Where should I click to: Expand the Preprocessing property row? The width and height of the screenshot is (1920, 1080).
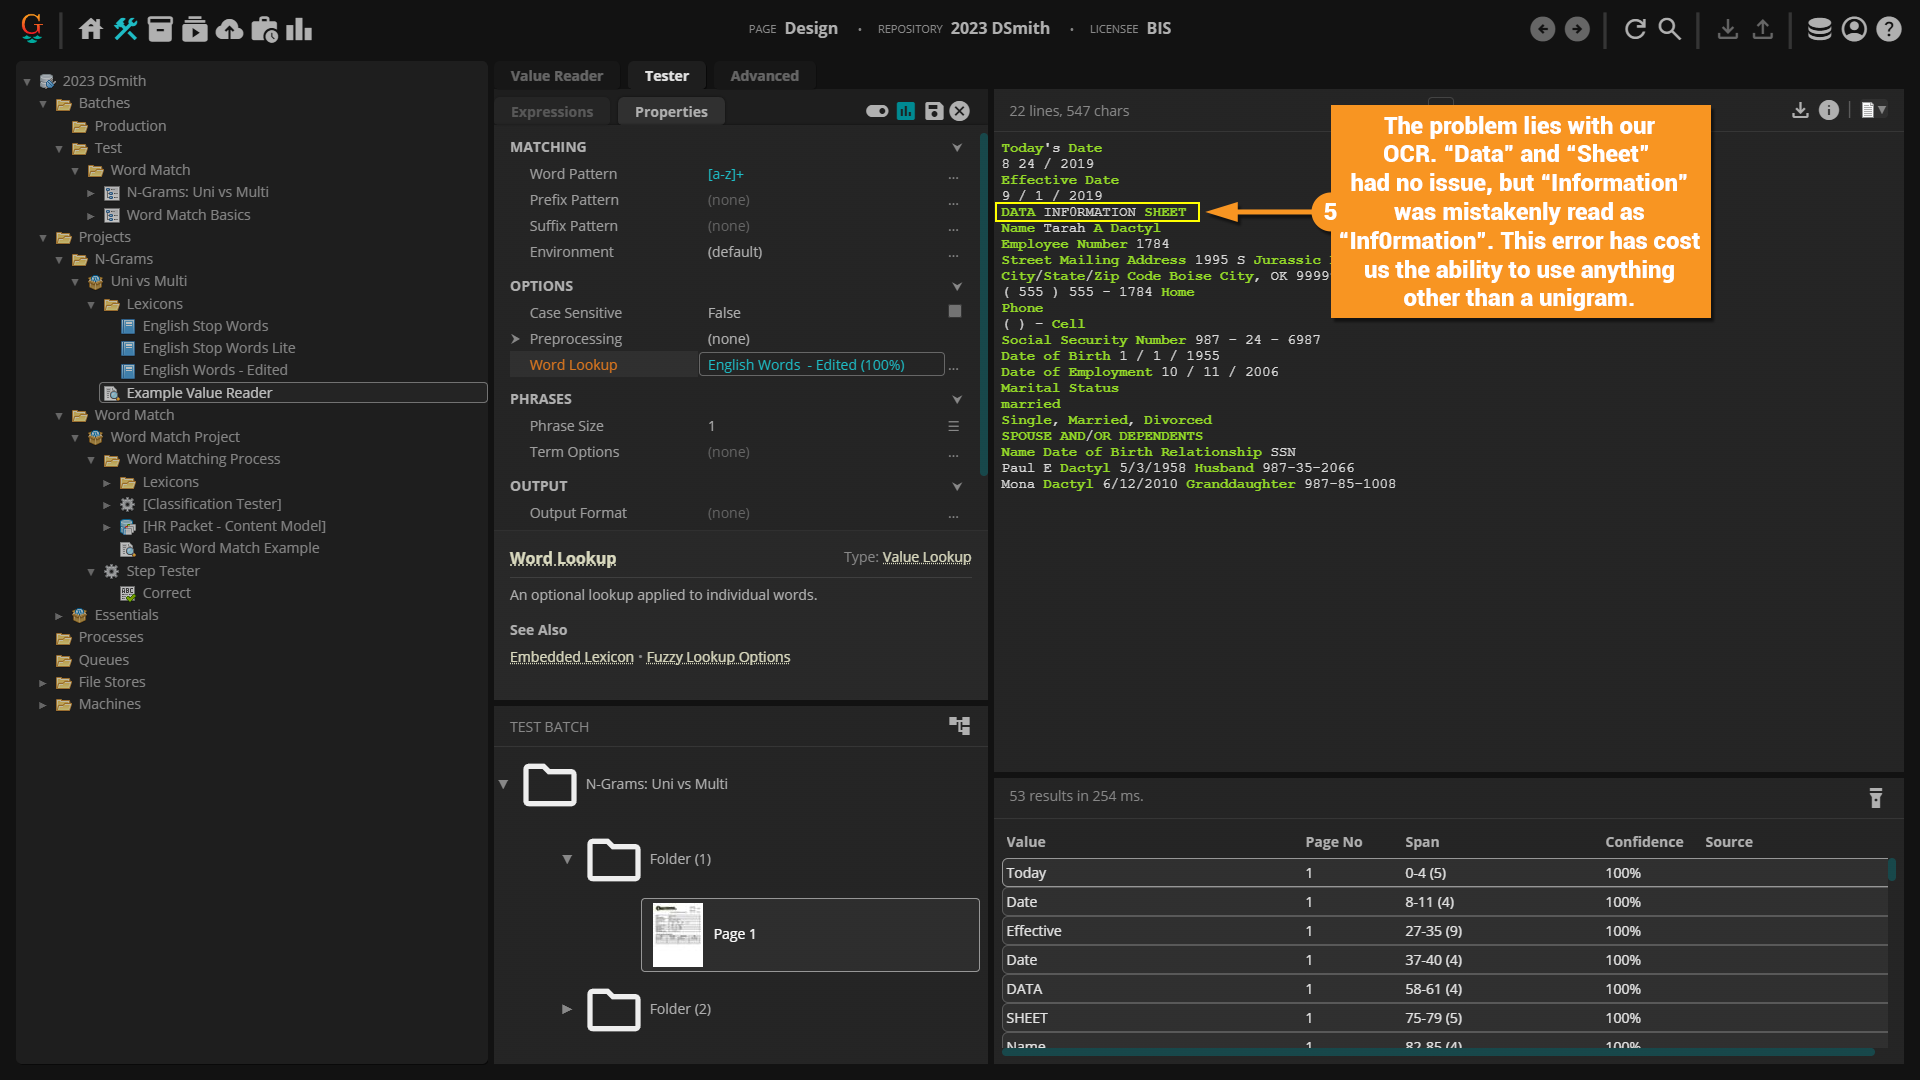point(516,339)
